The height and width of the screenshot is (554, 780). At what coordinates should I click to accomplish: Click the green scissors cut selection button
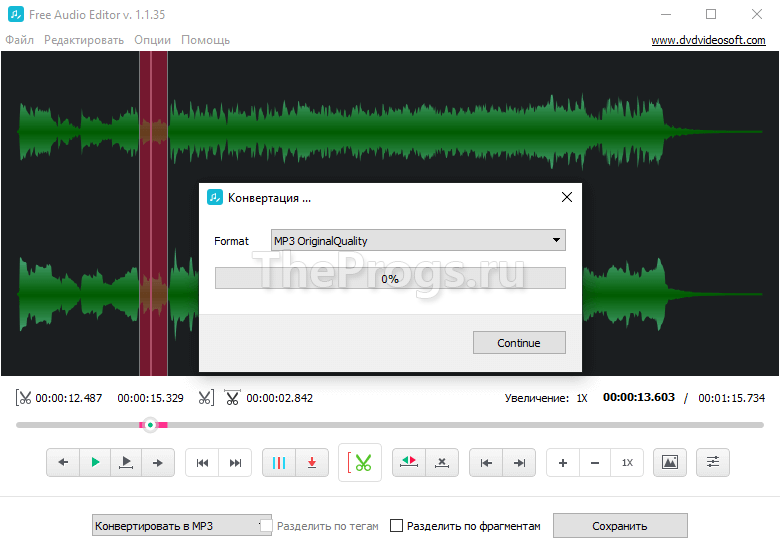point(360,462)
